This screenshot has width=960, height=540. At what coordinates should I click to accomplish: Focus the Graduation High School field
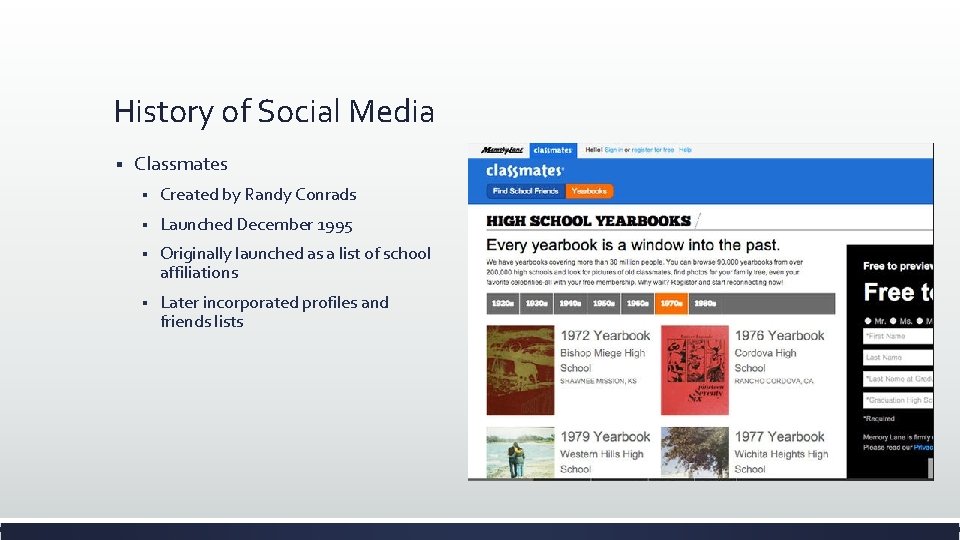[898, 400]
